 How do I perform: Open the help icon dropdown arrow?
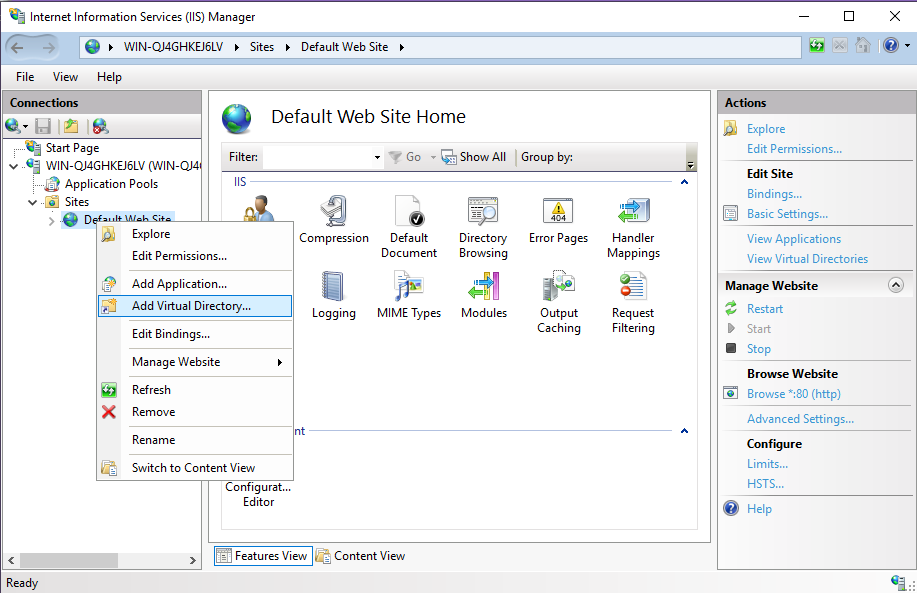click(907, 46)
